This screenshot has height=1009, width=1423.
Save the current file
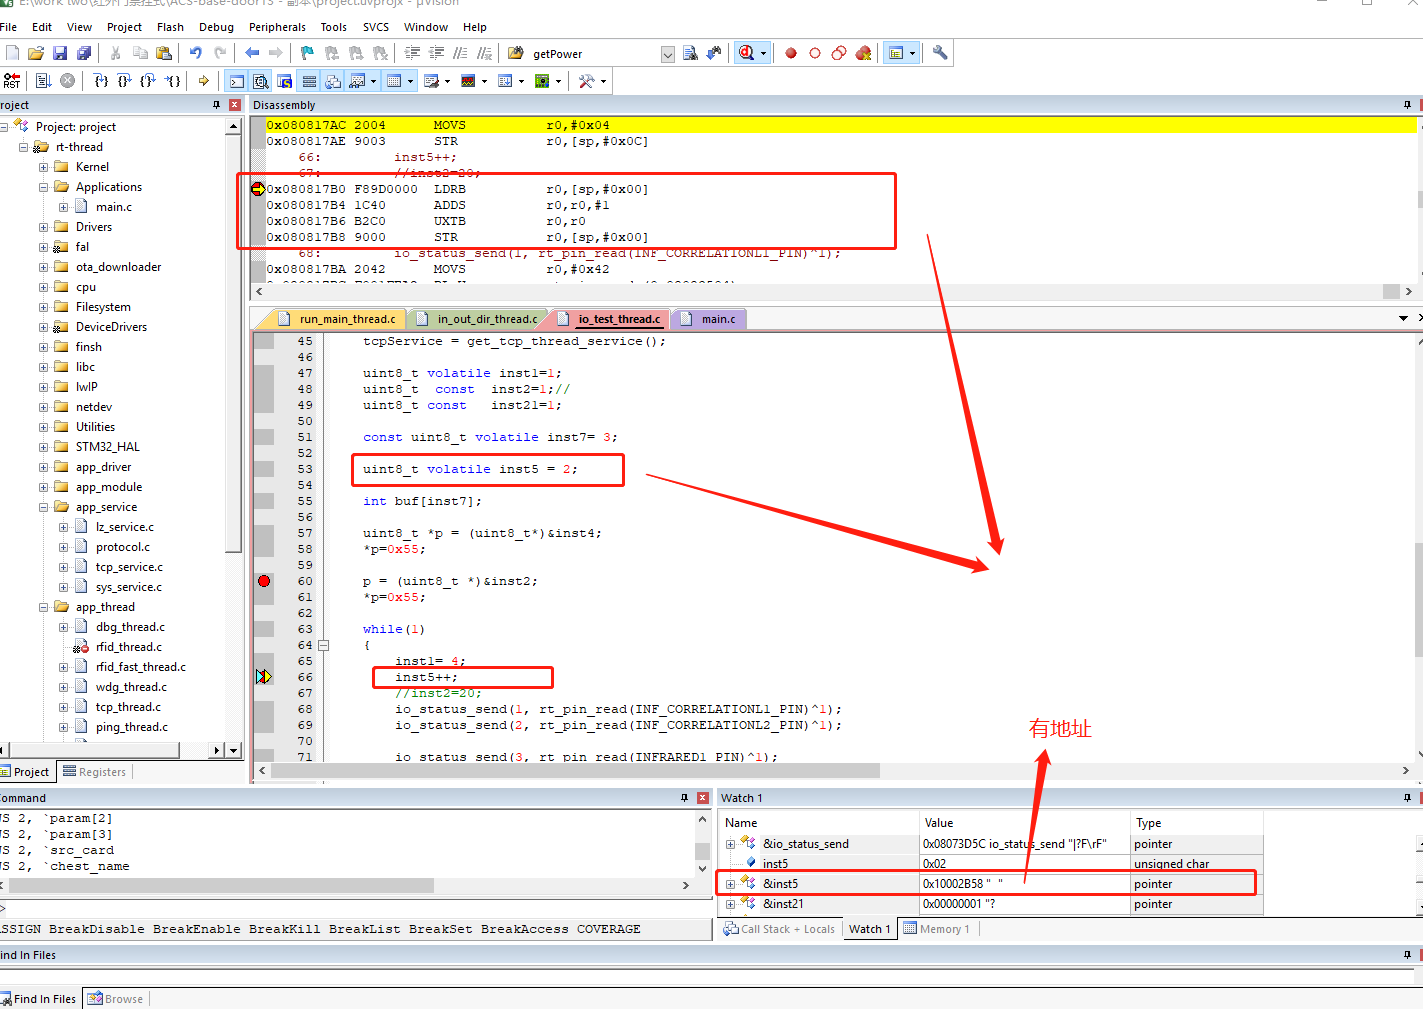[60, 53]
